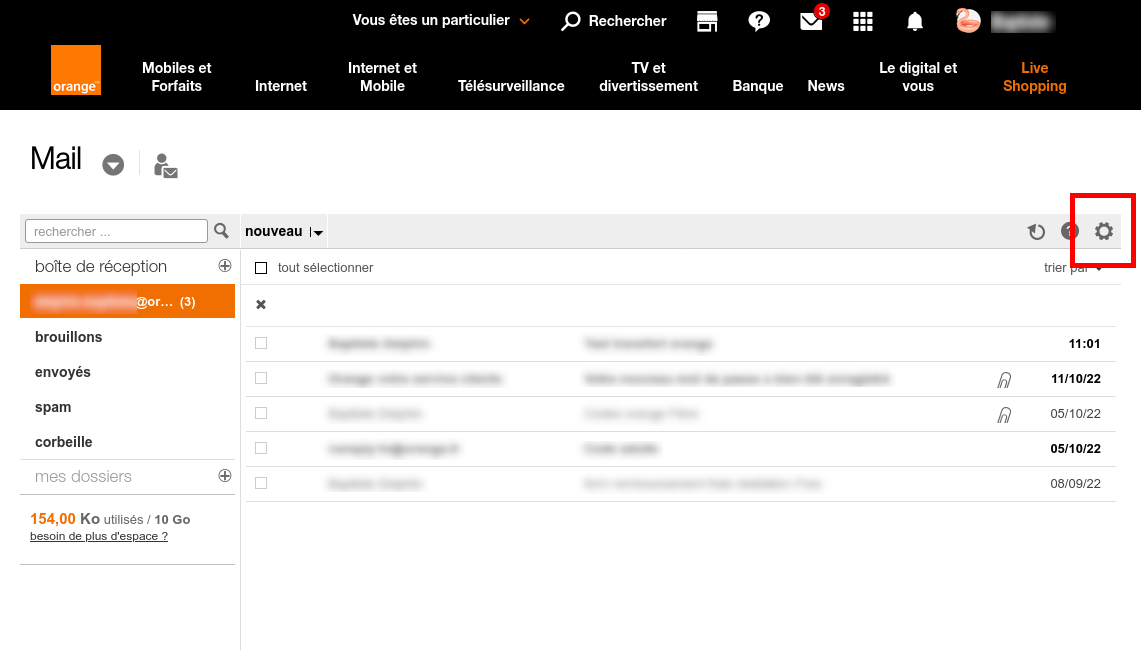Open Le digital et vous menu
The image size is (1141, 650).
[x=918, y=76]
